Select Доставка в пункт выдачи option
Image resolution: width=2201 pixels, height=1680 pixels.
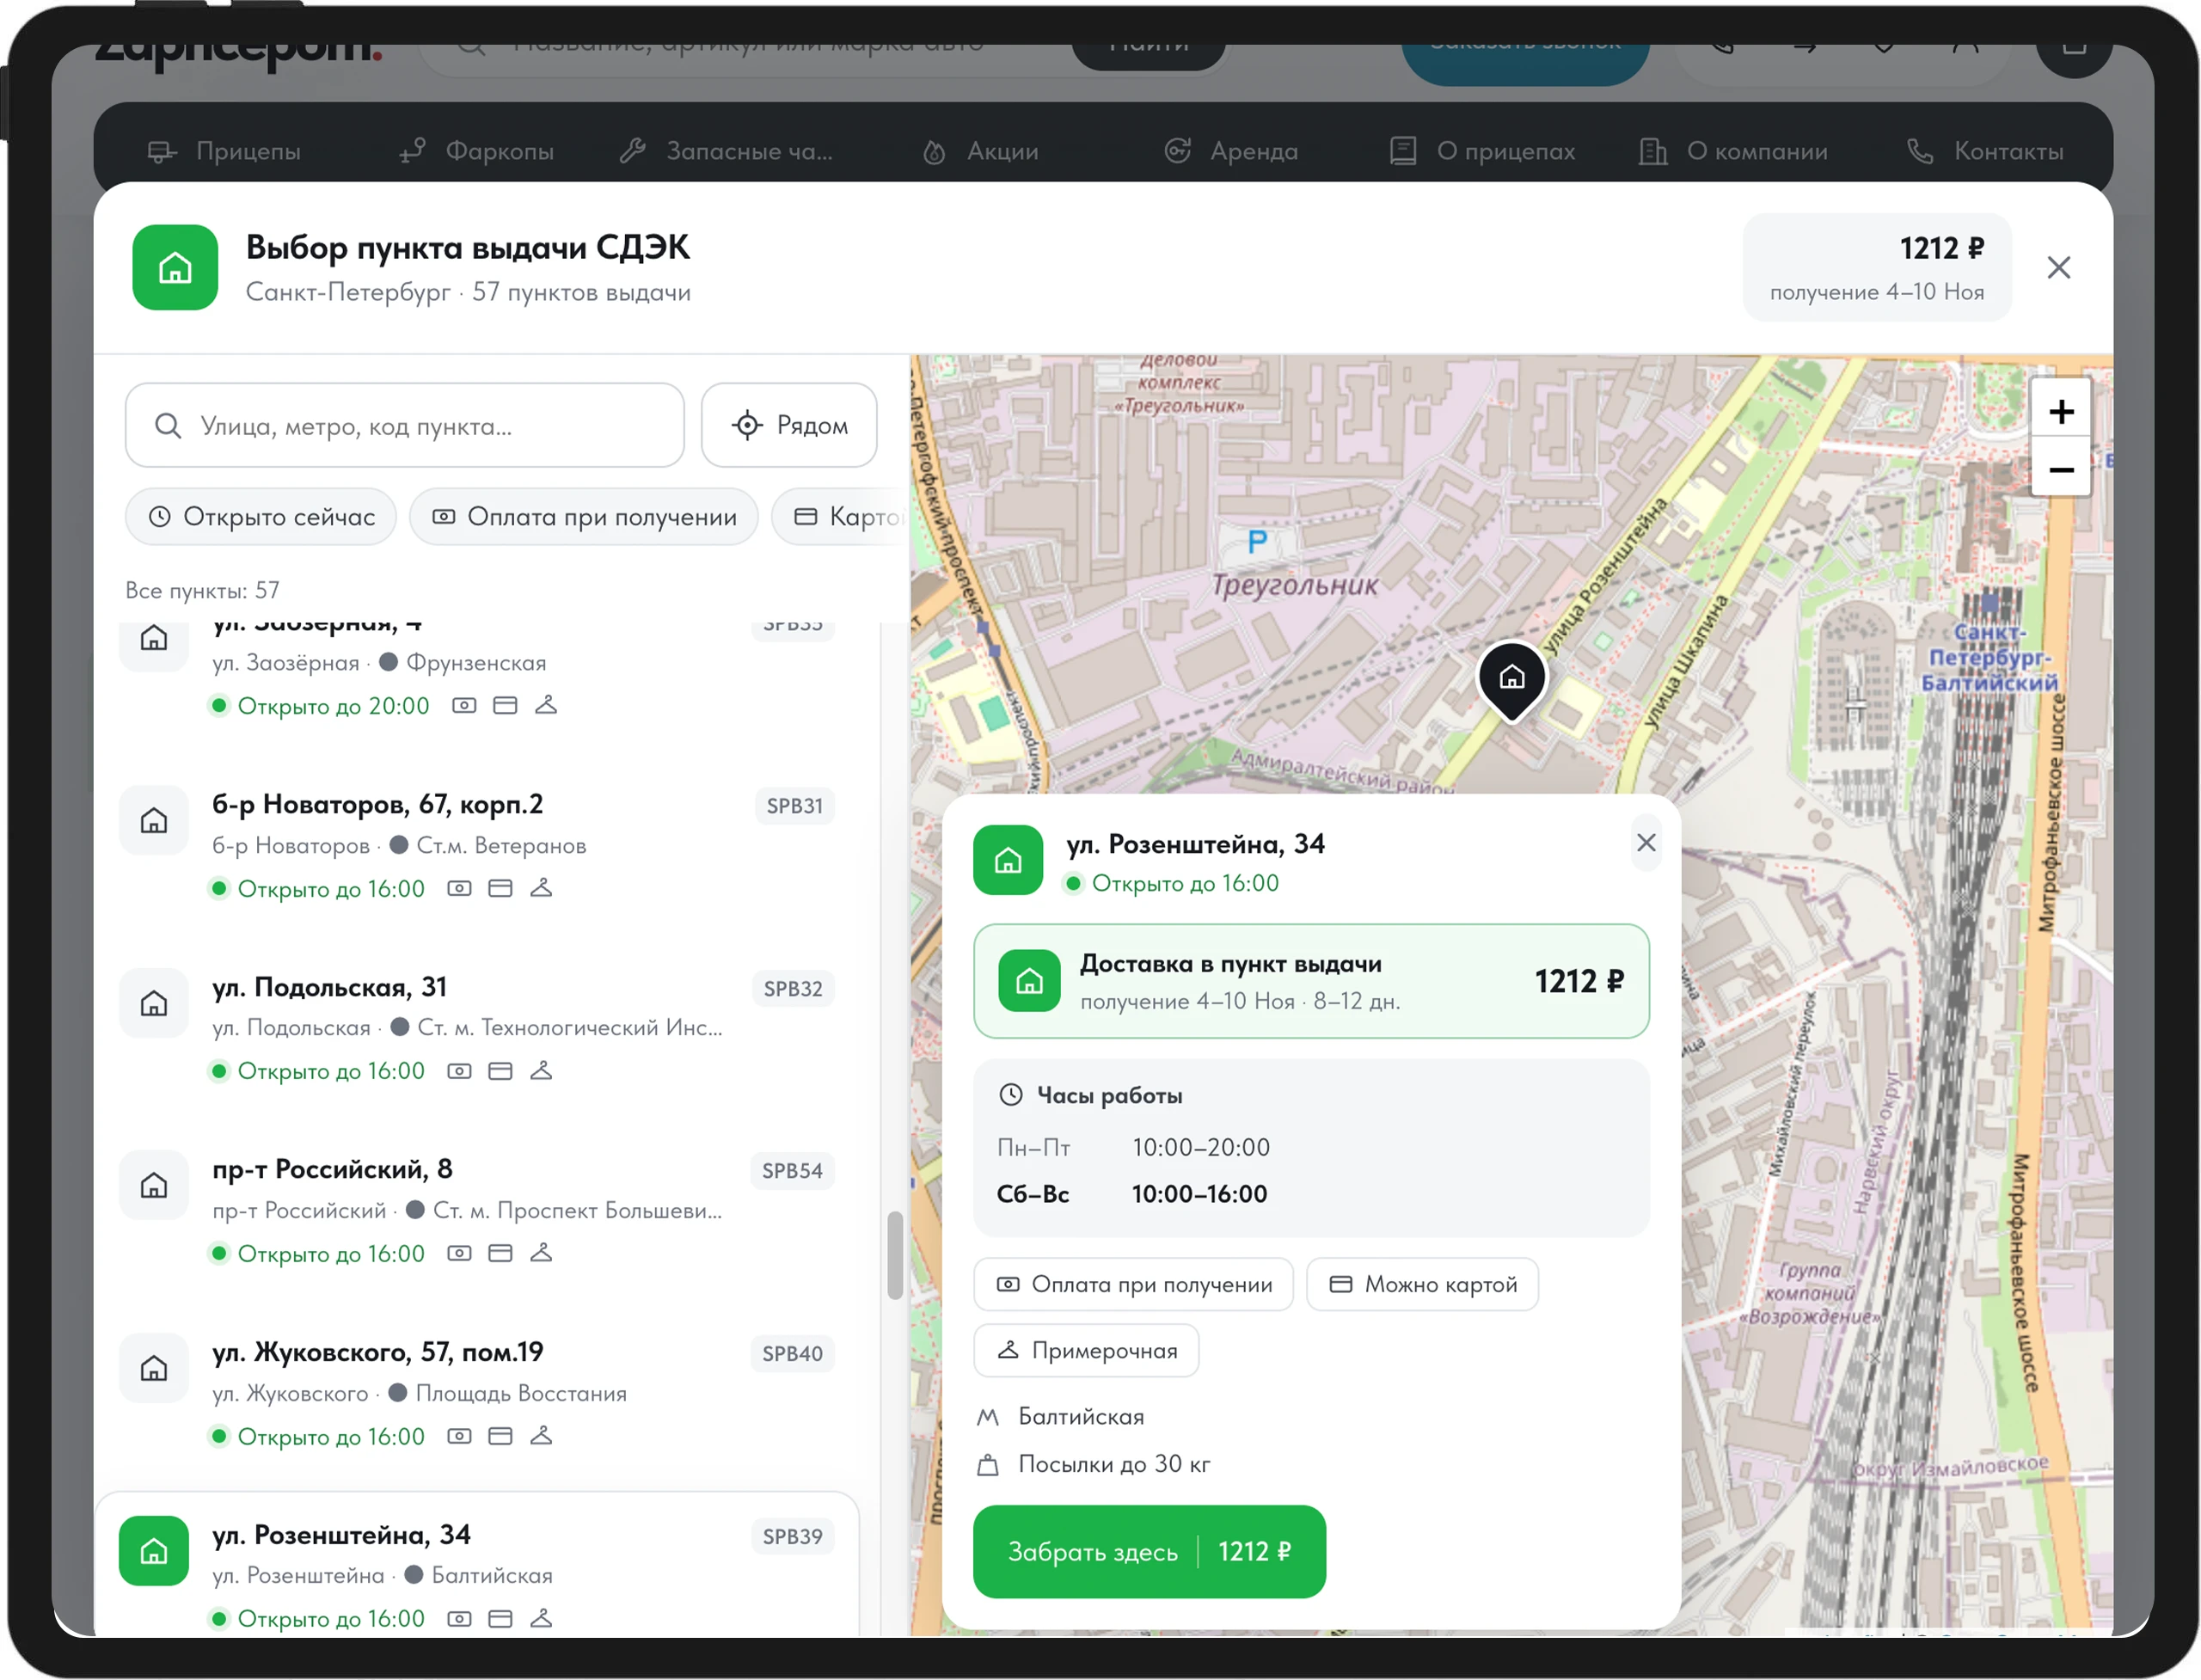click(x=1311, y=981)
